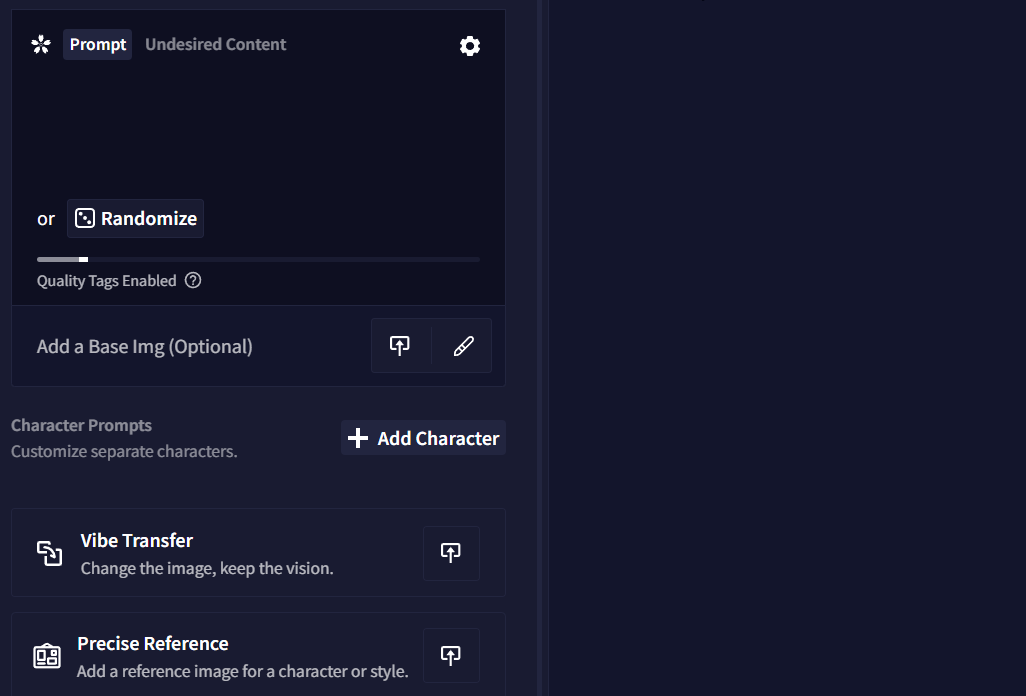Screen dimensions: 1026x696
Task: Click the Vibe Transfer upload icon button
Action: tap(451, 553)
